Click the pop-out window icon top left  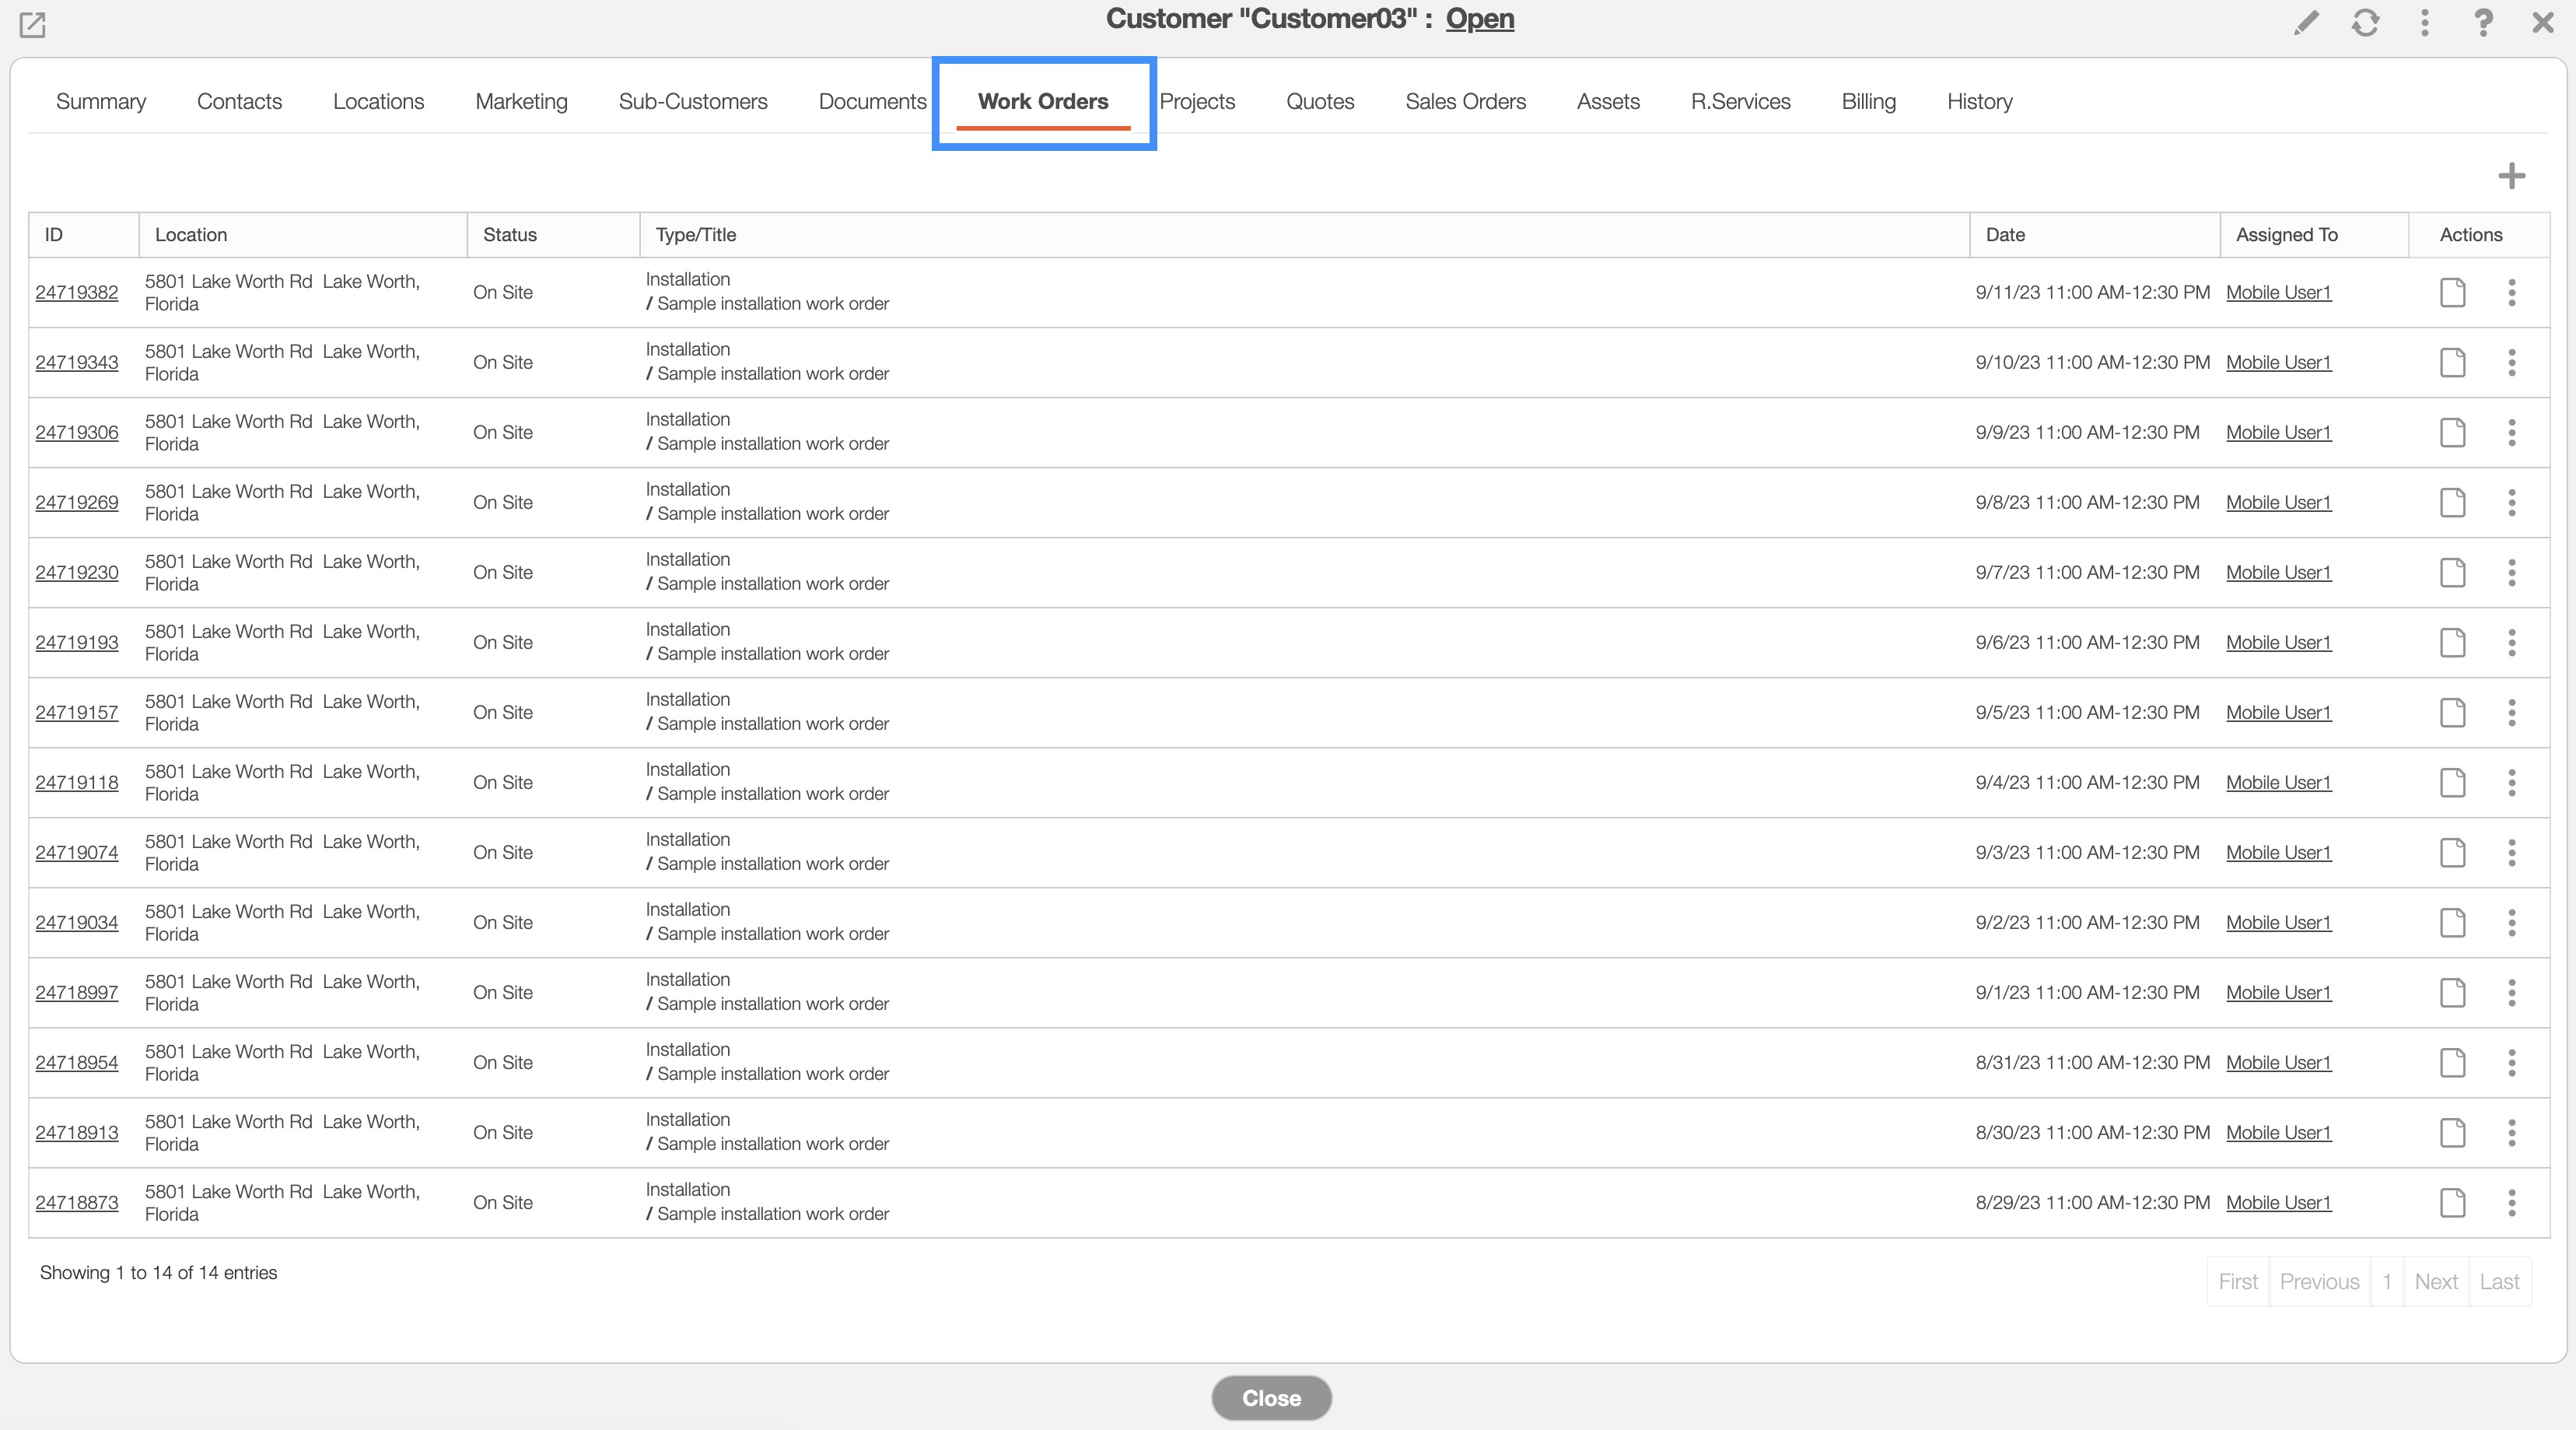[32, 24]
